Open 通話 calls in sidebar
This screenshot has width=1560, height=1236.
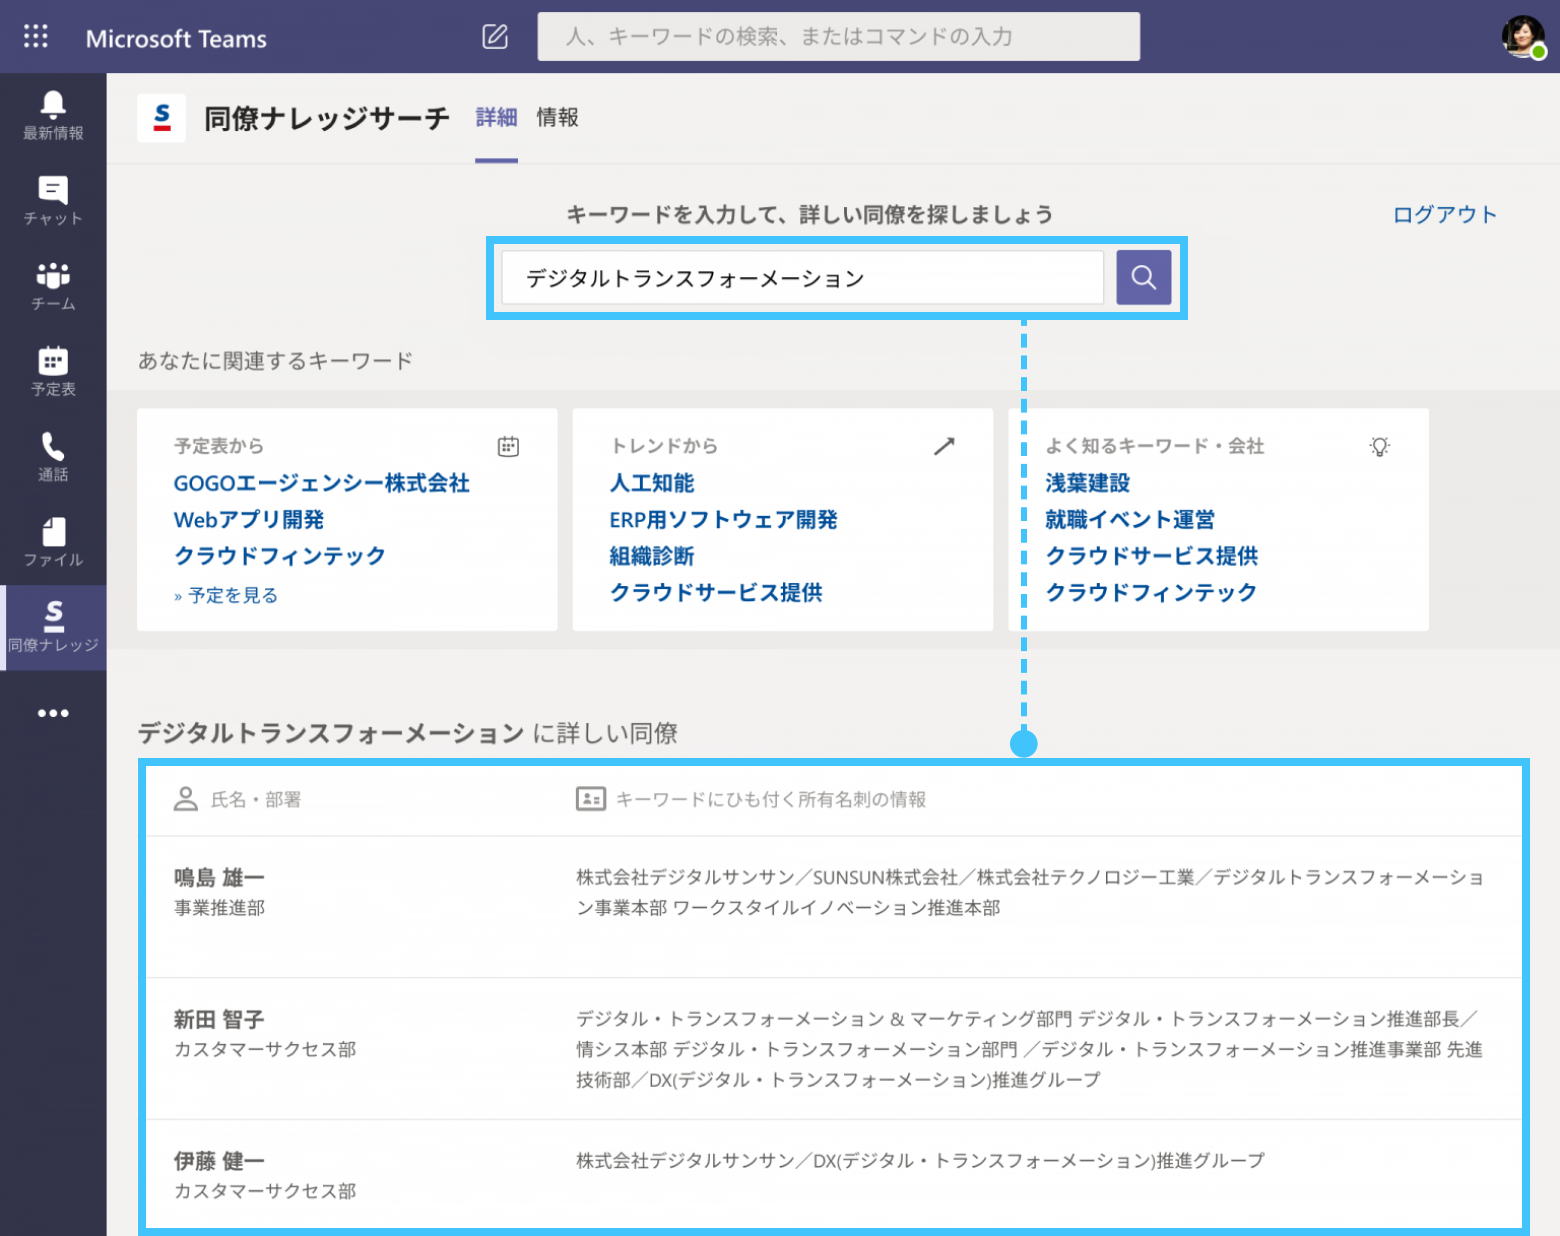53,457
